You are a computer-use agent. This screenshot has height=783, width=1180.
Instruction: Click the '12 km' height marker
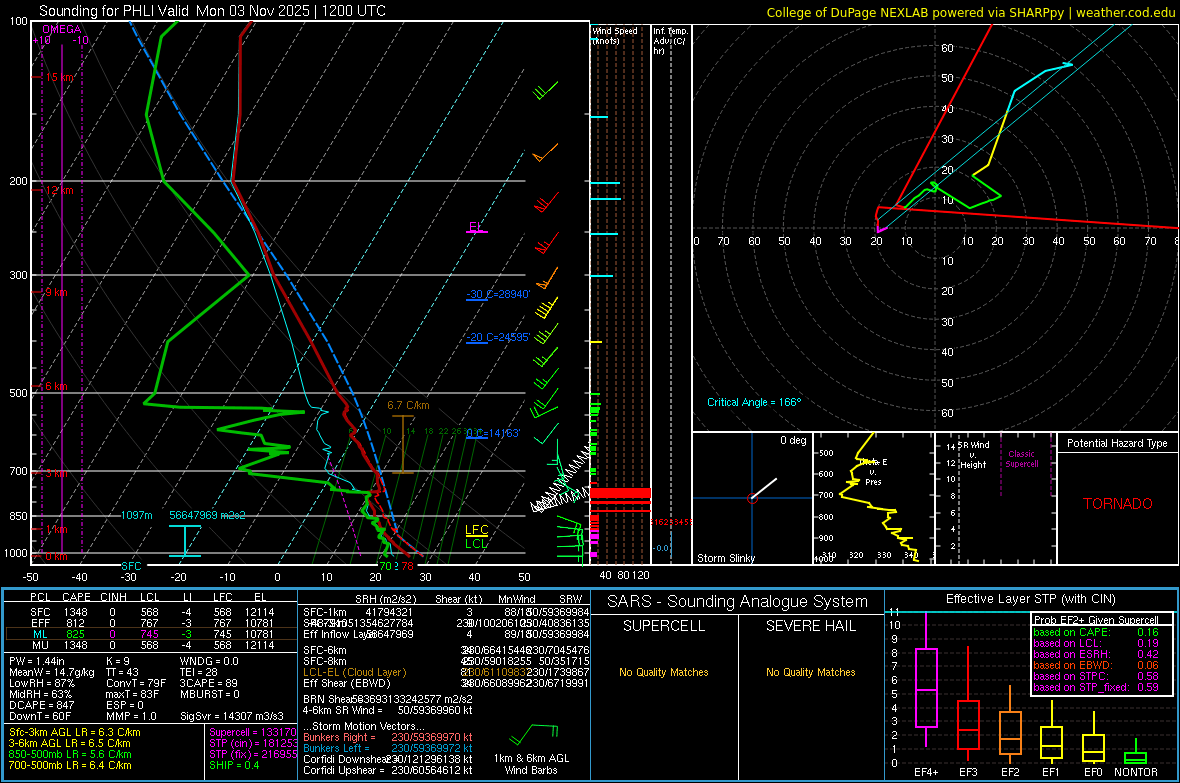59,190
